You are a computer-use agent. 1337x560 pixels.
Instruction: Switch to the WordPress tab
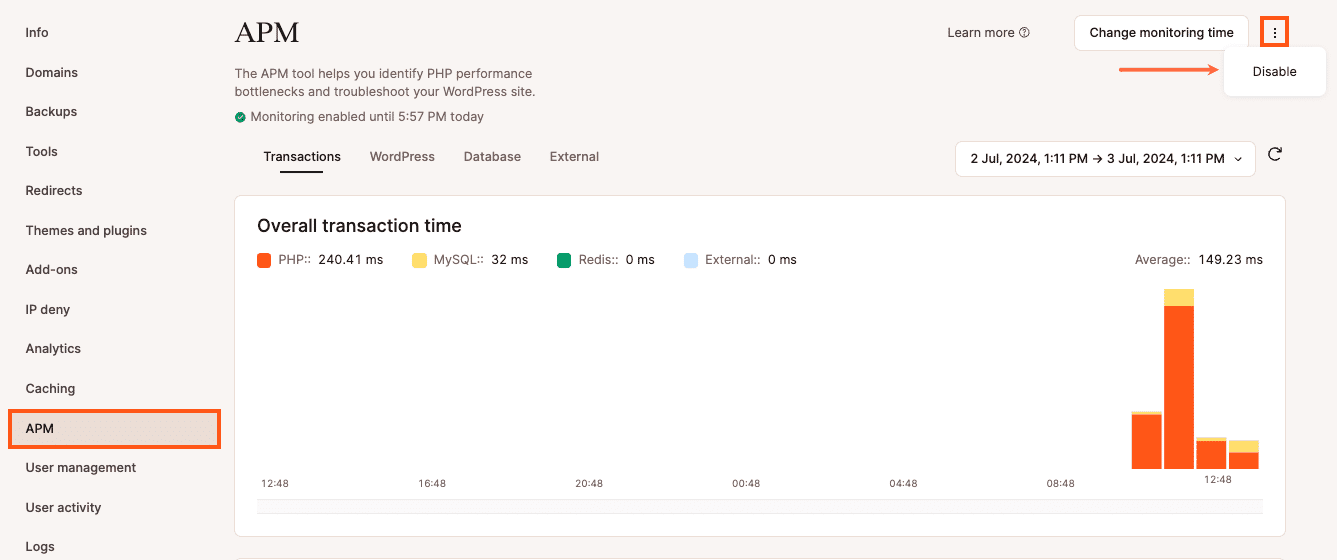coord(402,157)
